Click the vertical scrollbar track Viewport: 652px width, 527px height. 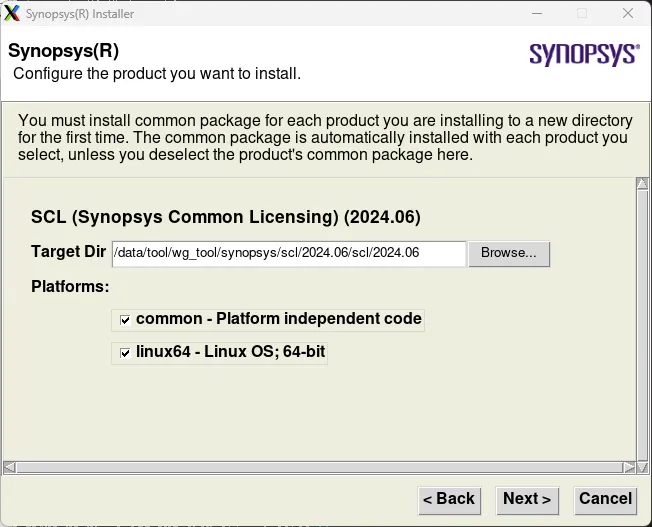click(642, 325)
